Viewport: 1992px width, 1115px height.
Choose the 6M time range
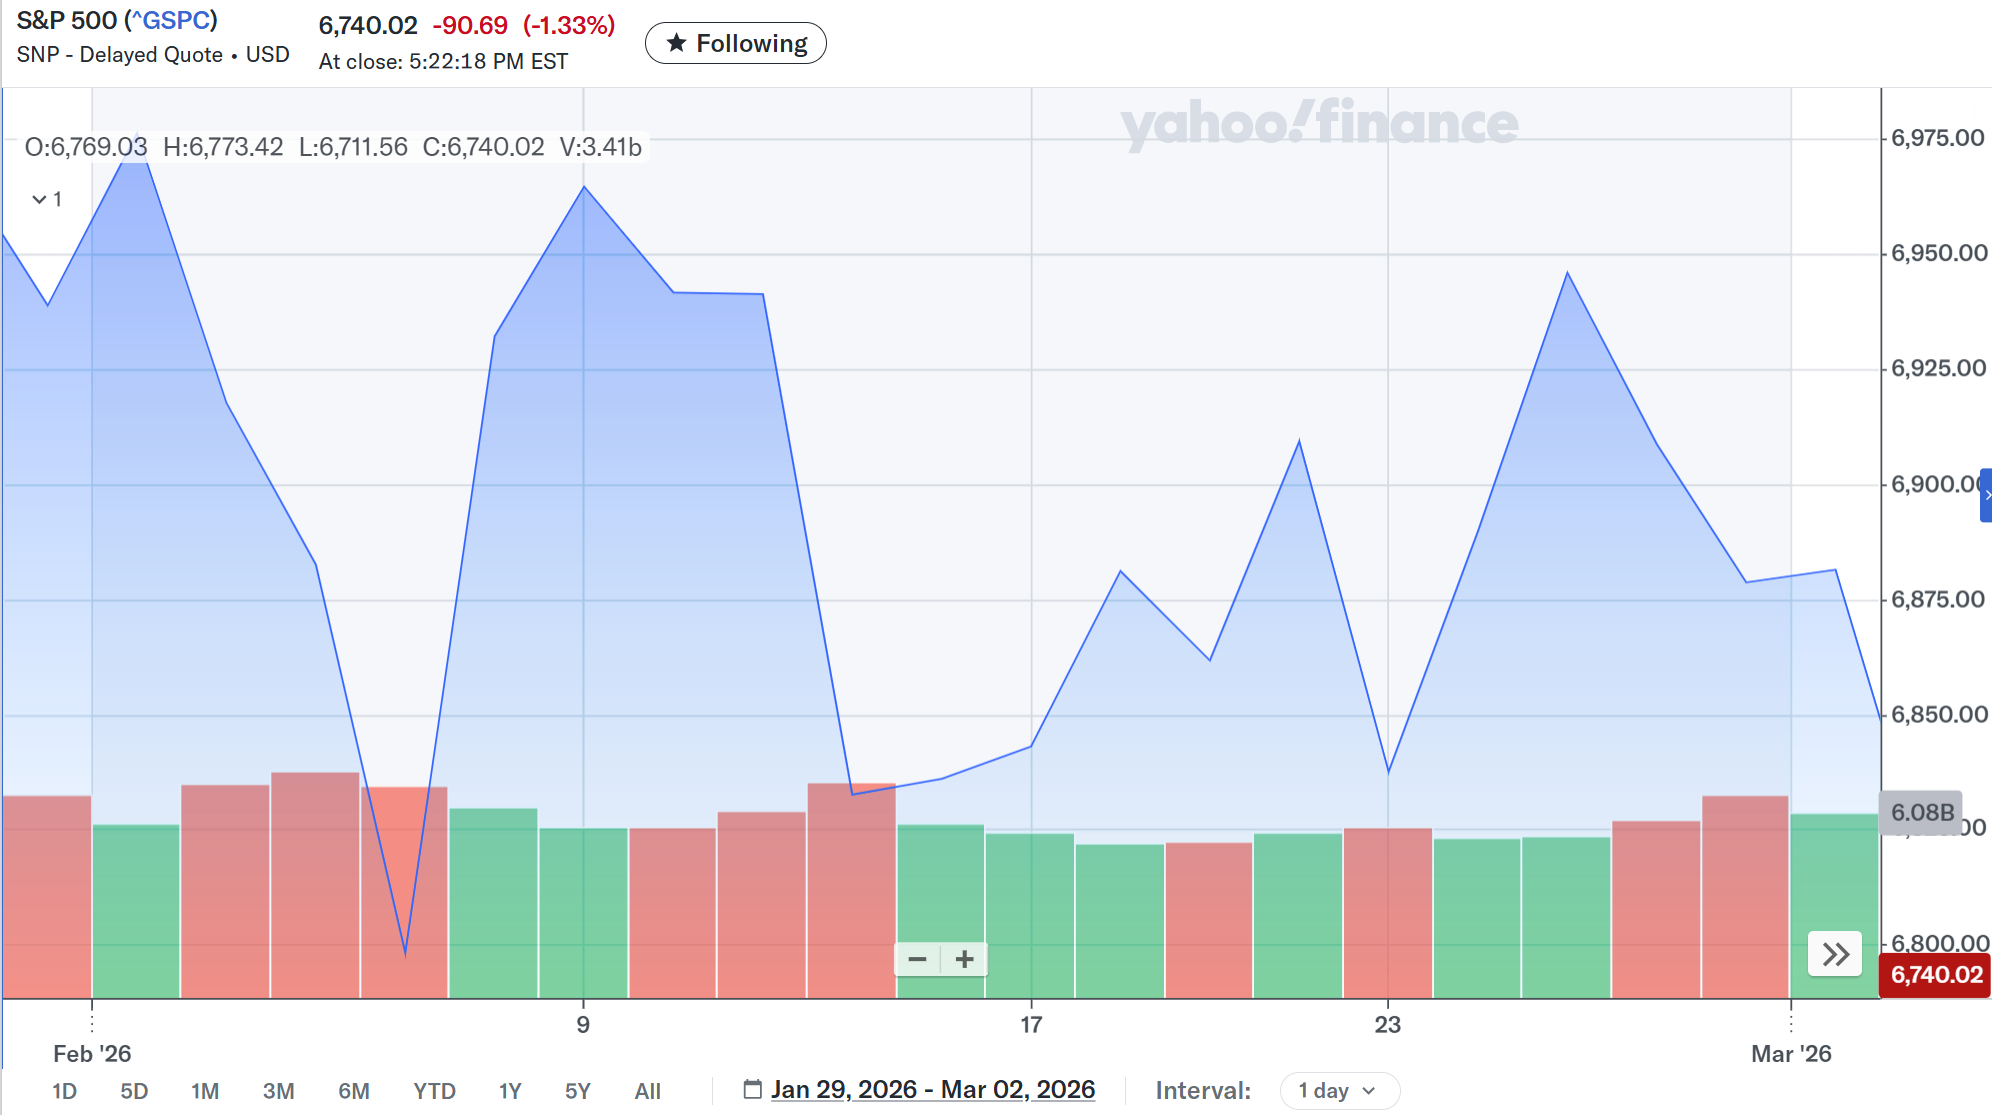click(x=354, y=1091)
